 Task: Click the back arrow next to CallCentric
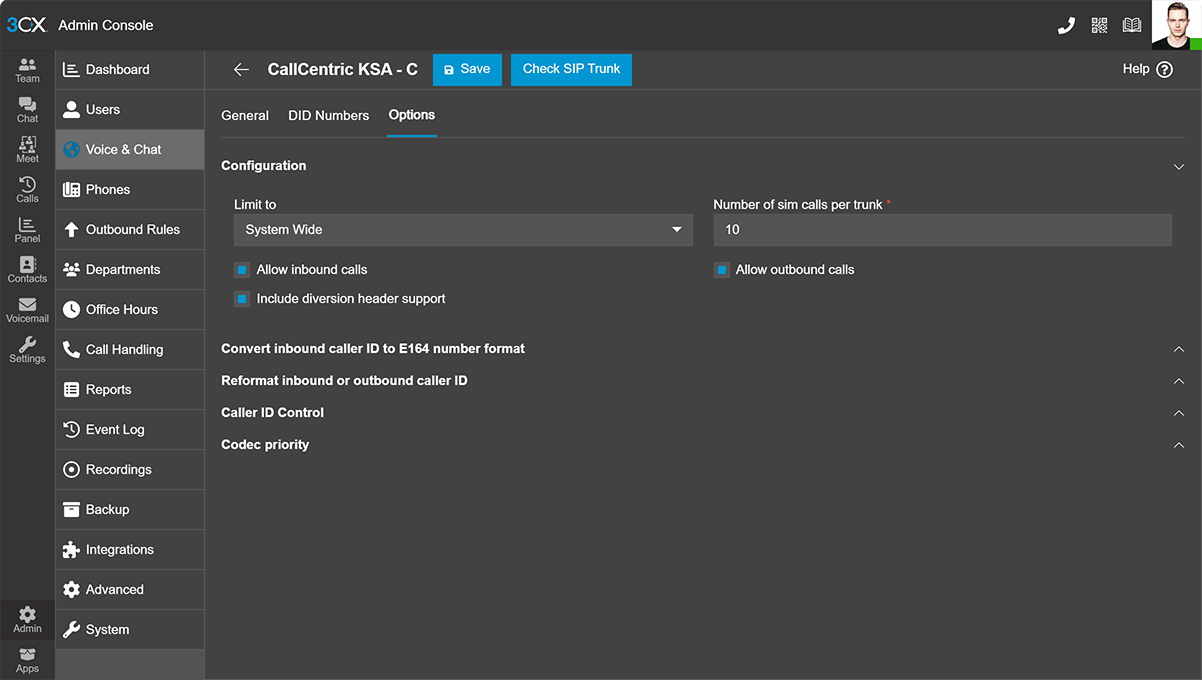[x=241, y=70]
